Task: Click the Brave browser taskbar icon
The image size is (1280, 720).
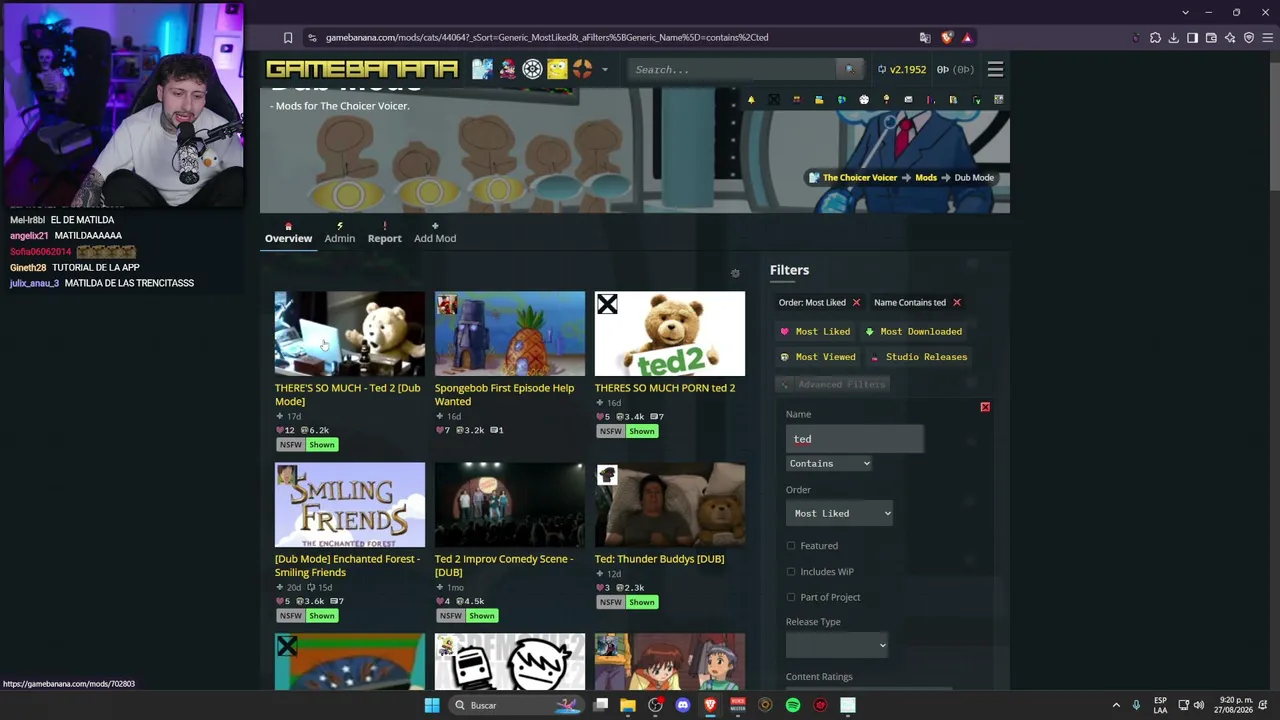Action: coord(710,705)
